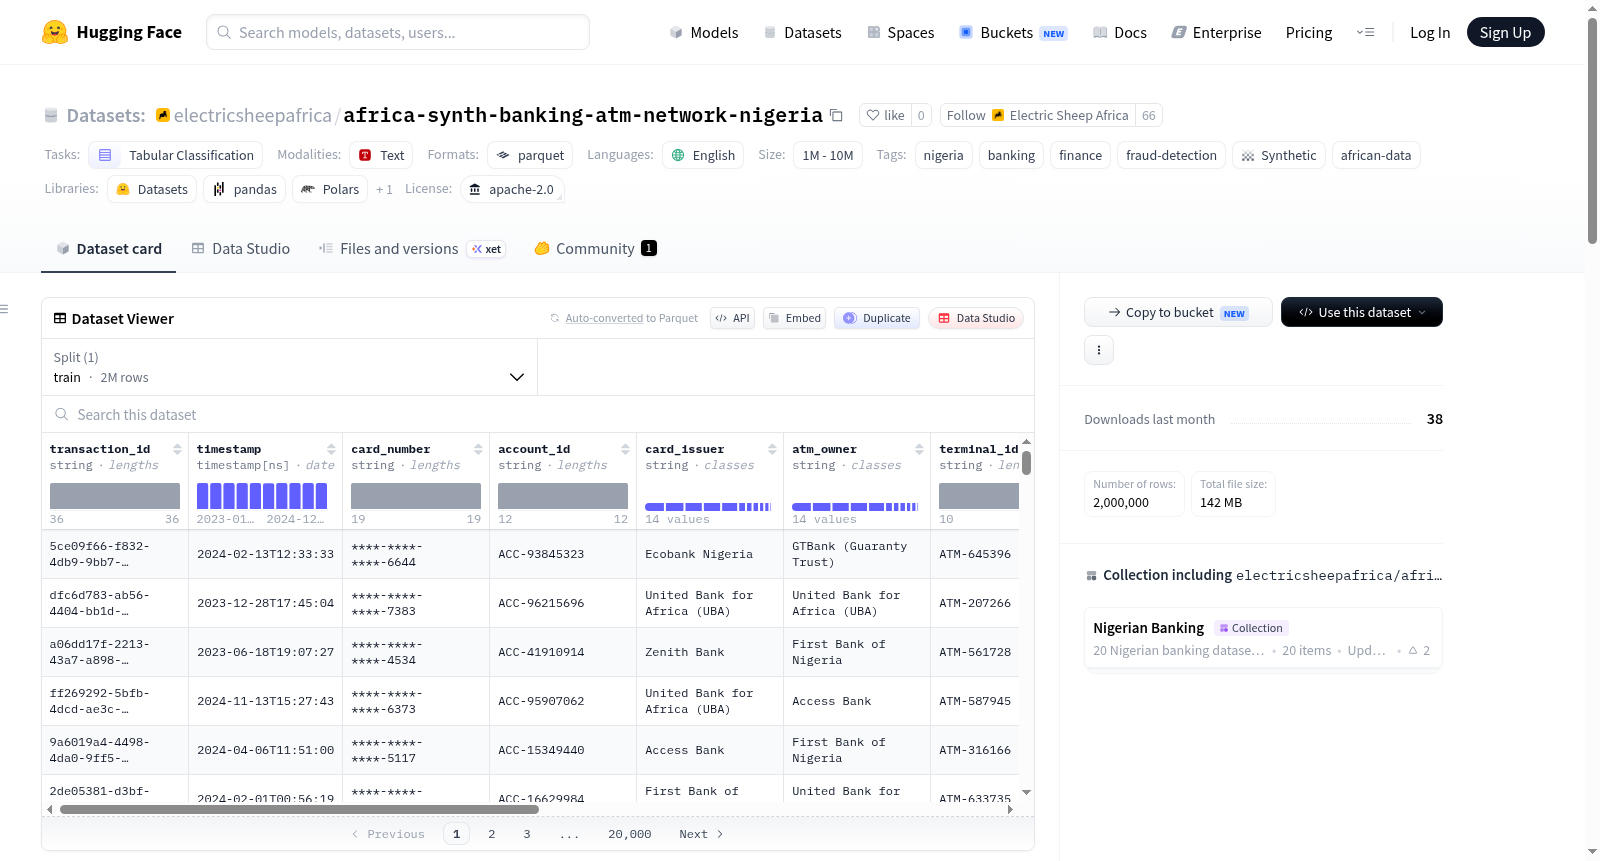The height and width of the screenshot is (861, 1600).
Task: Click the Synthetic tag
Action: (x=1278, y=155)
